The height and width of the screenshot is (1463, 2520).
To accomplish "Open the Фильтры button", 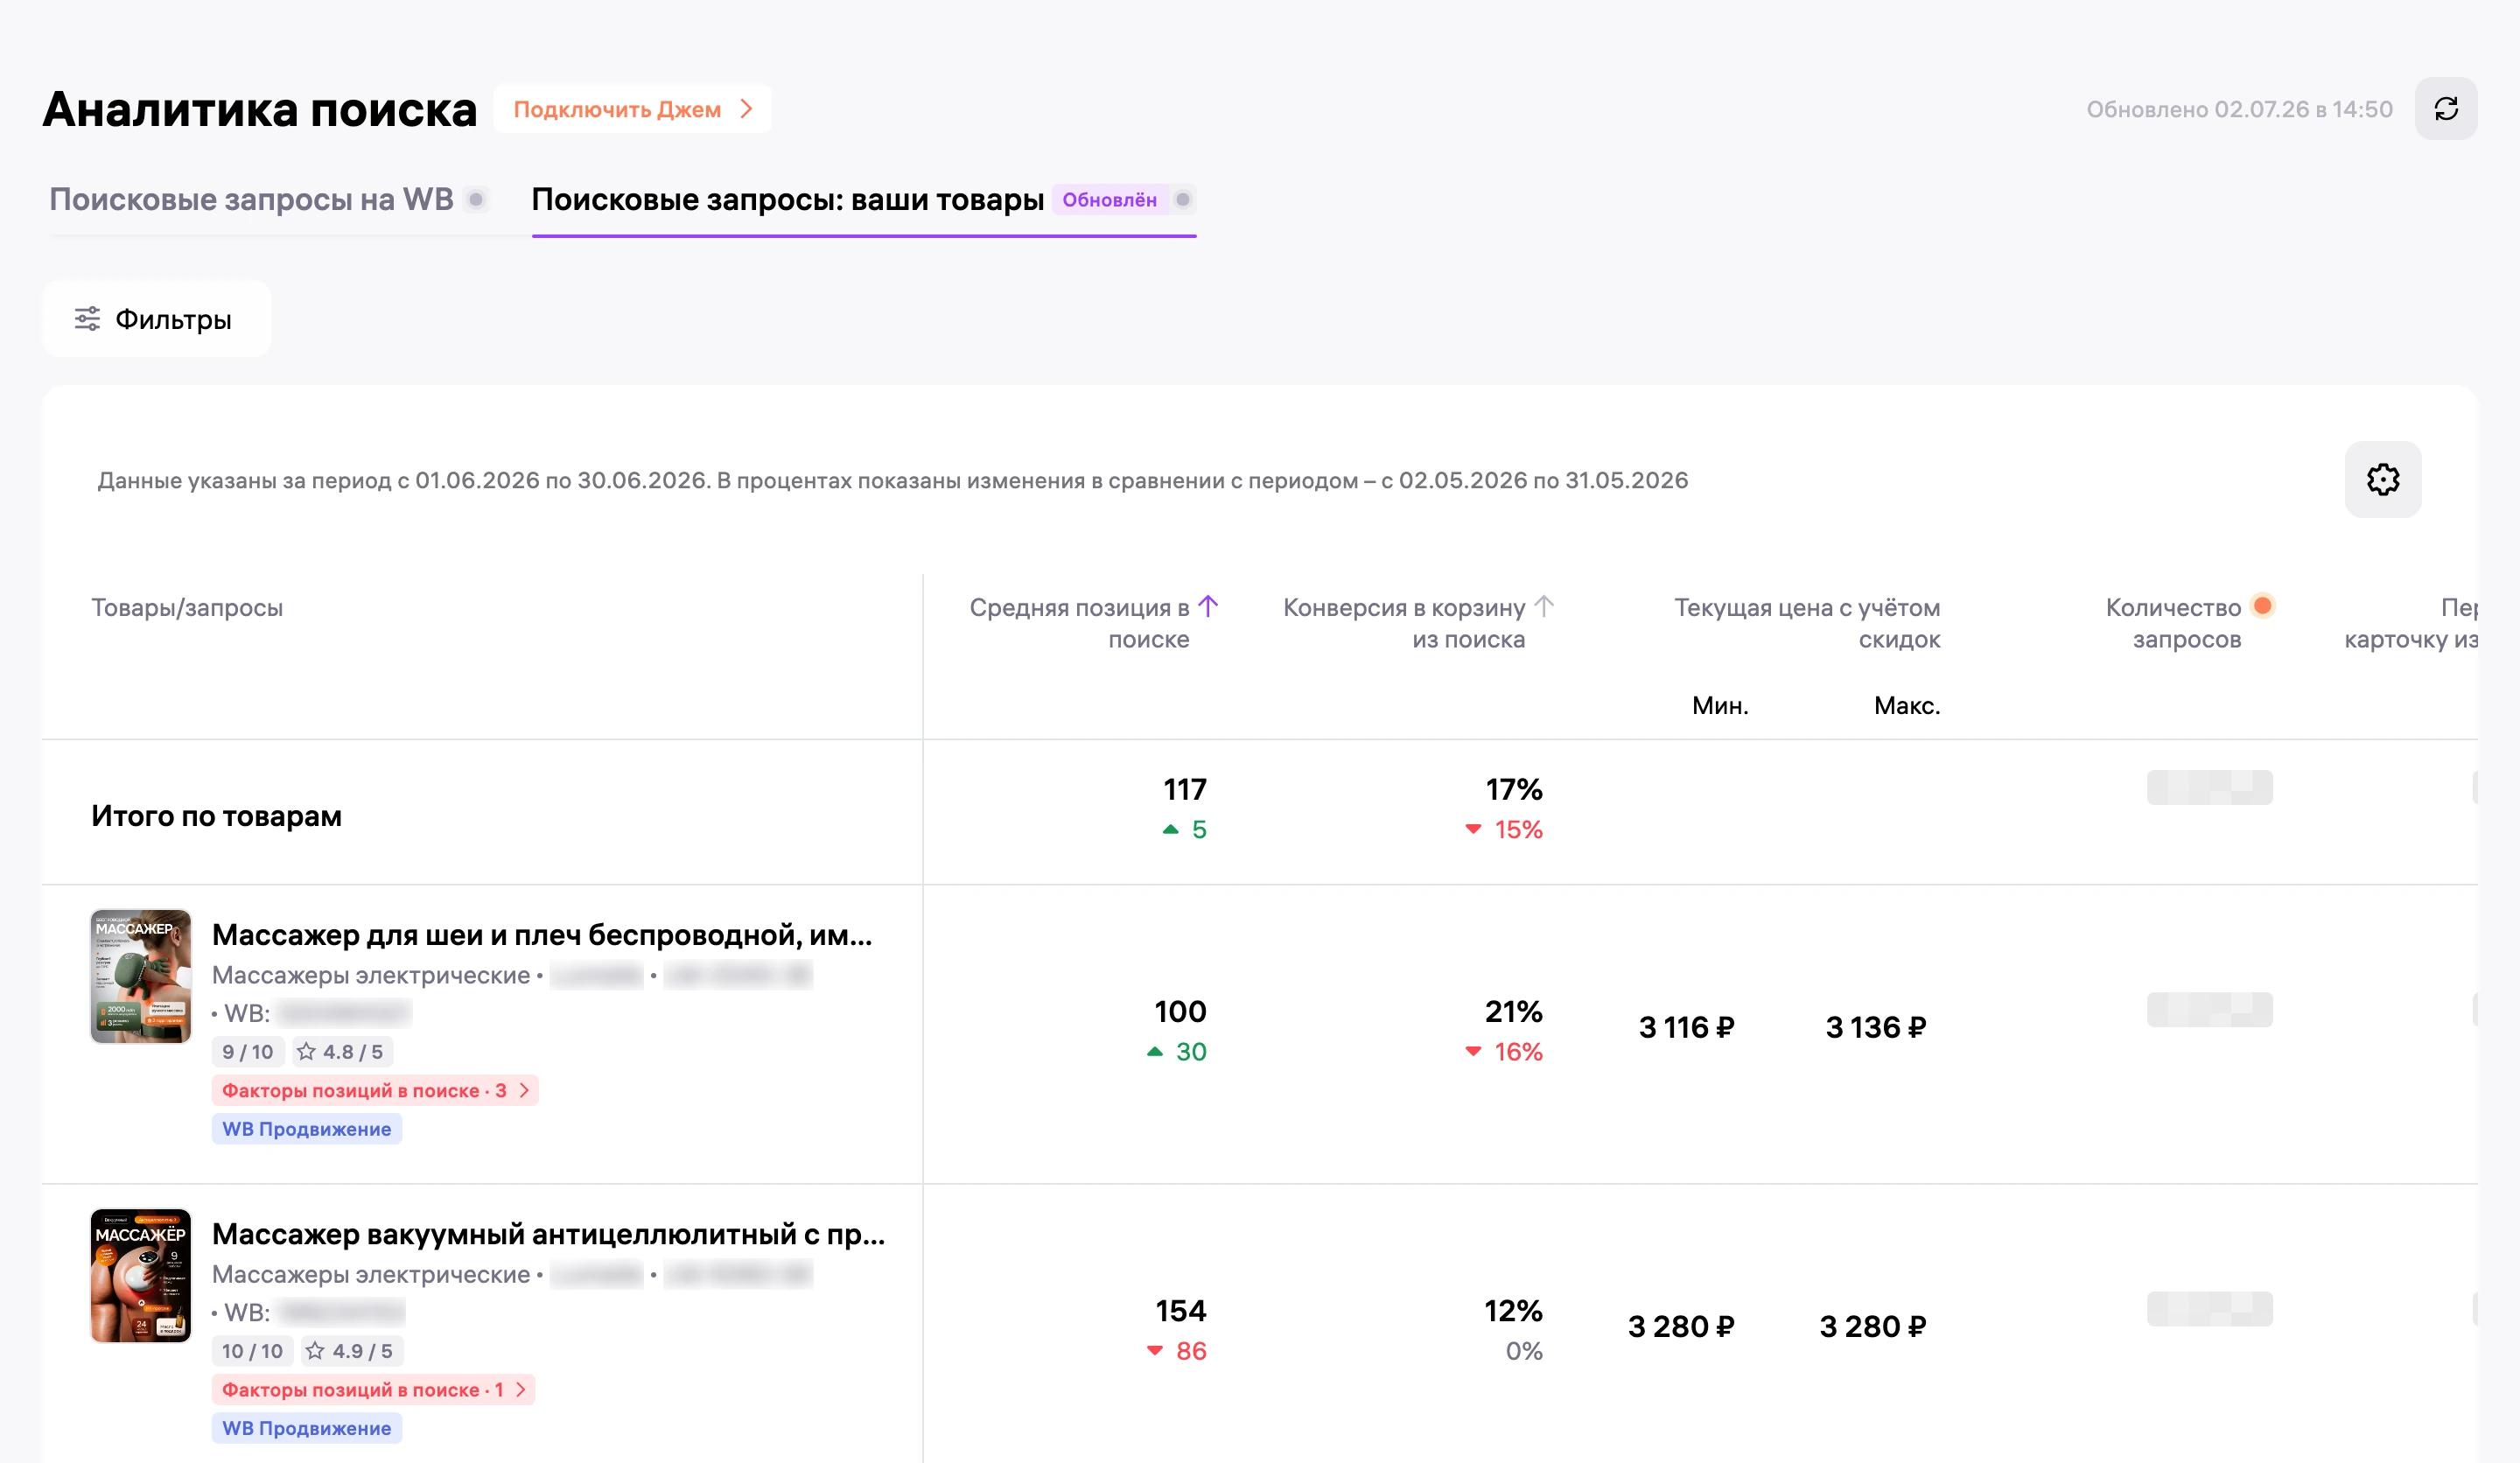I will click(156, 319).
